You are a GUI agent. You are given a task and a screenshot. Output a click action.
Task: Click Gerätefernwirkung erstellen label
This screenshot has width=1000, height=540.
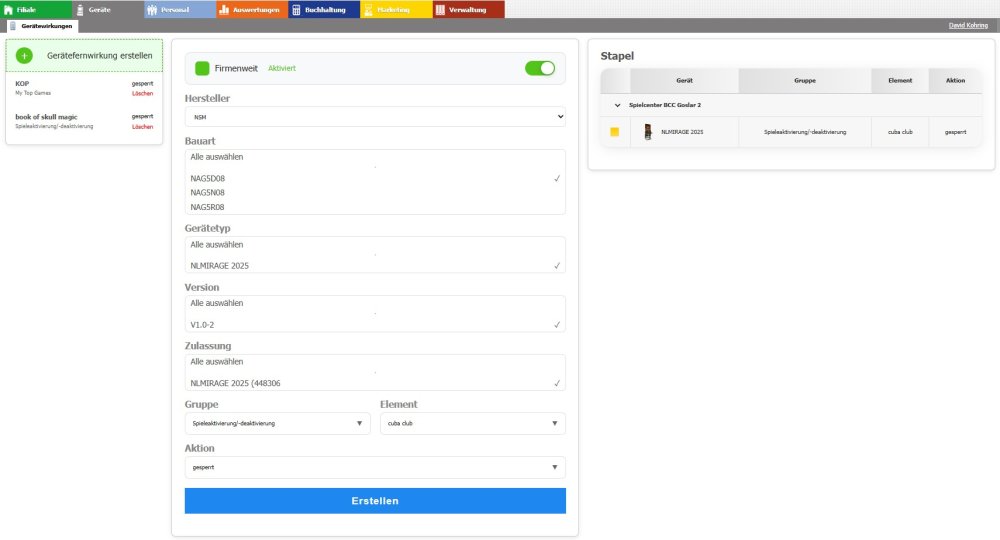pos(99,55)
